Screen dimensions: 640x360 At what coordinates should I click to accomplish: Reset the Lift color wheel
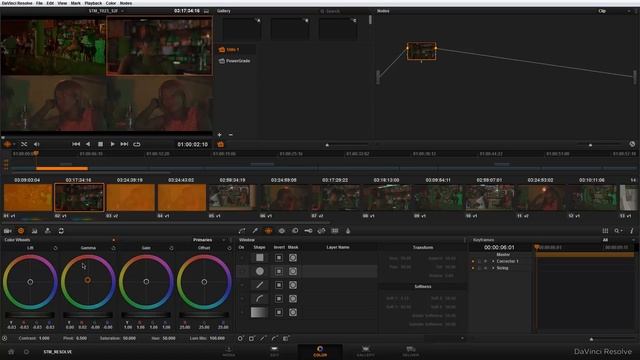(55, 248)
